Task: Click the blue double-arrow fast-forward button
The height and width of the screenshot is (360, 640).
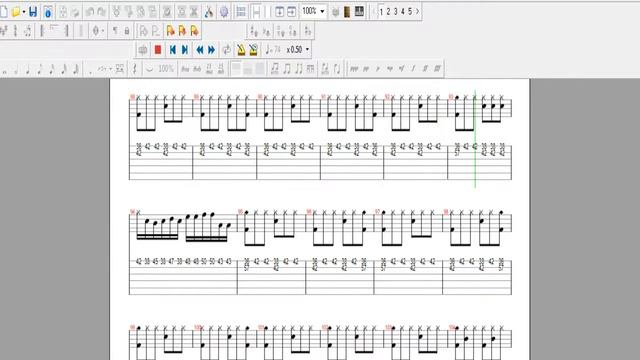Action: (x=211, y=50)
